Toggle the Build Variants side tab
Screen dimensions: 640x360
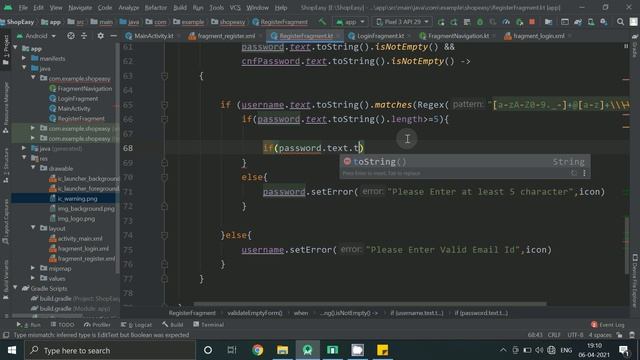coord(5,280)
